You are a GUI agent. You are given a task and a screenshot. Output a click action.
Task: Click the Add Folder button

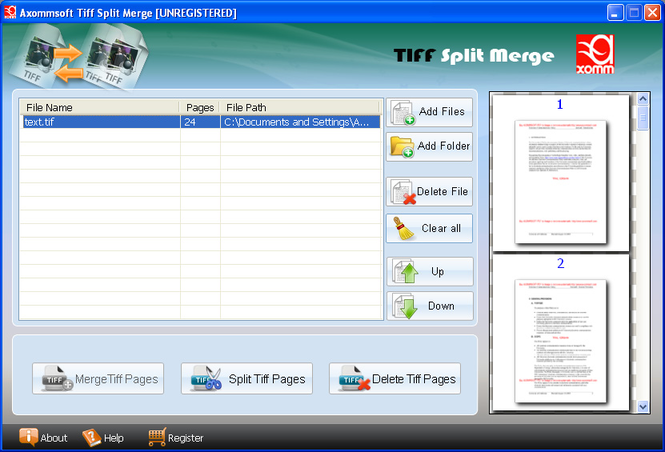pyautogui.click(x=429, y=147)
